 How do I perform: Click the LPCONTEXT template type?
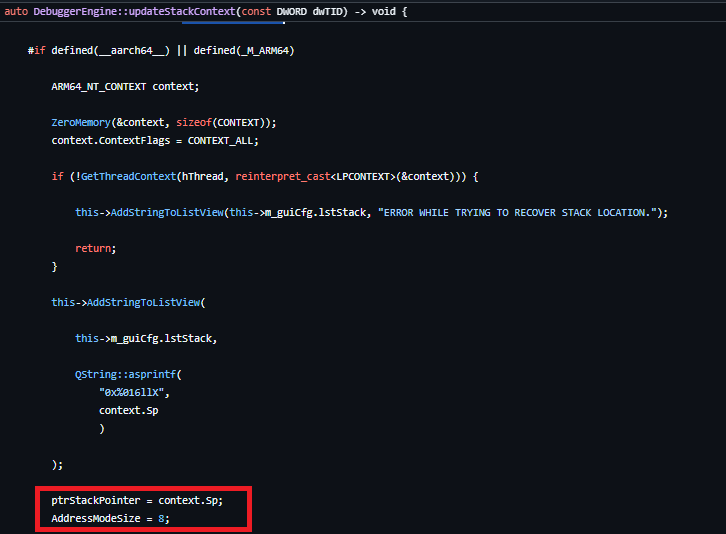(x=363, y=176)
